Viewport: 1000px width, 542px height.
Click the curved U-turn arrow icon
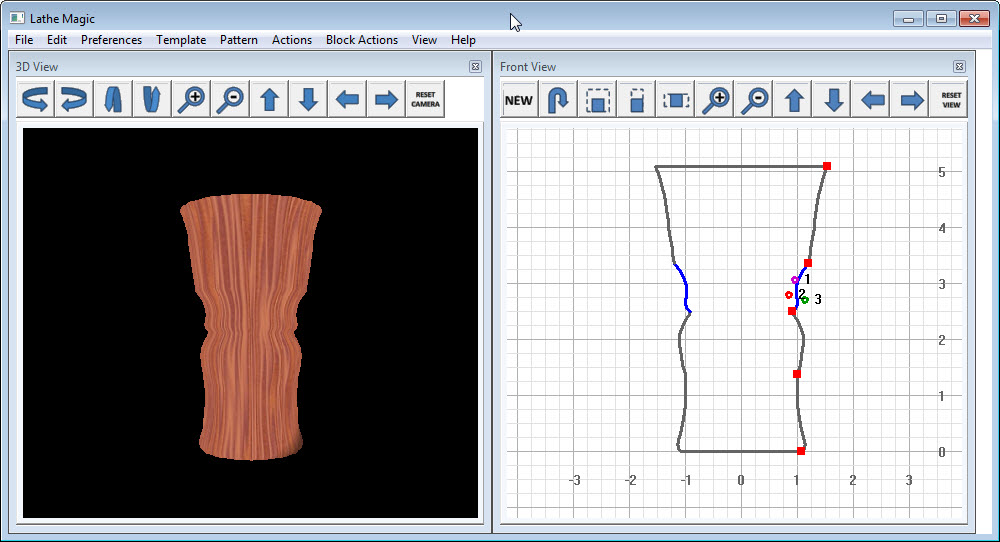[559, 100]
